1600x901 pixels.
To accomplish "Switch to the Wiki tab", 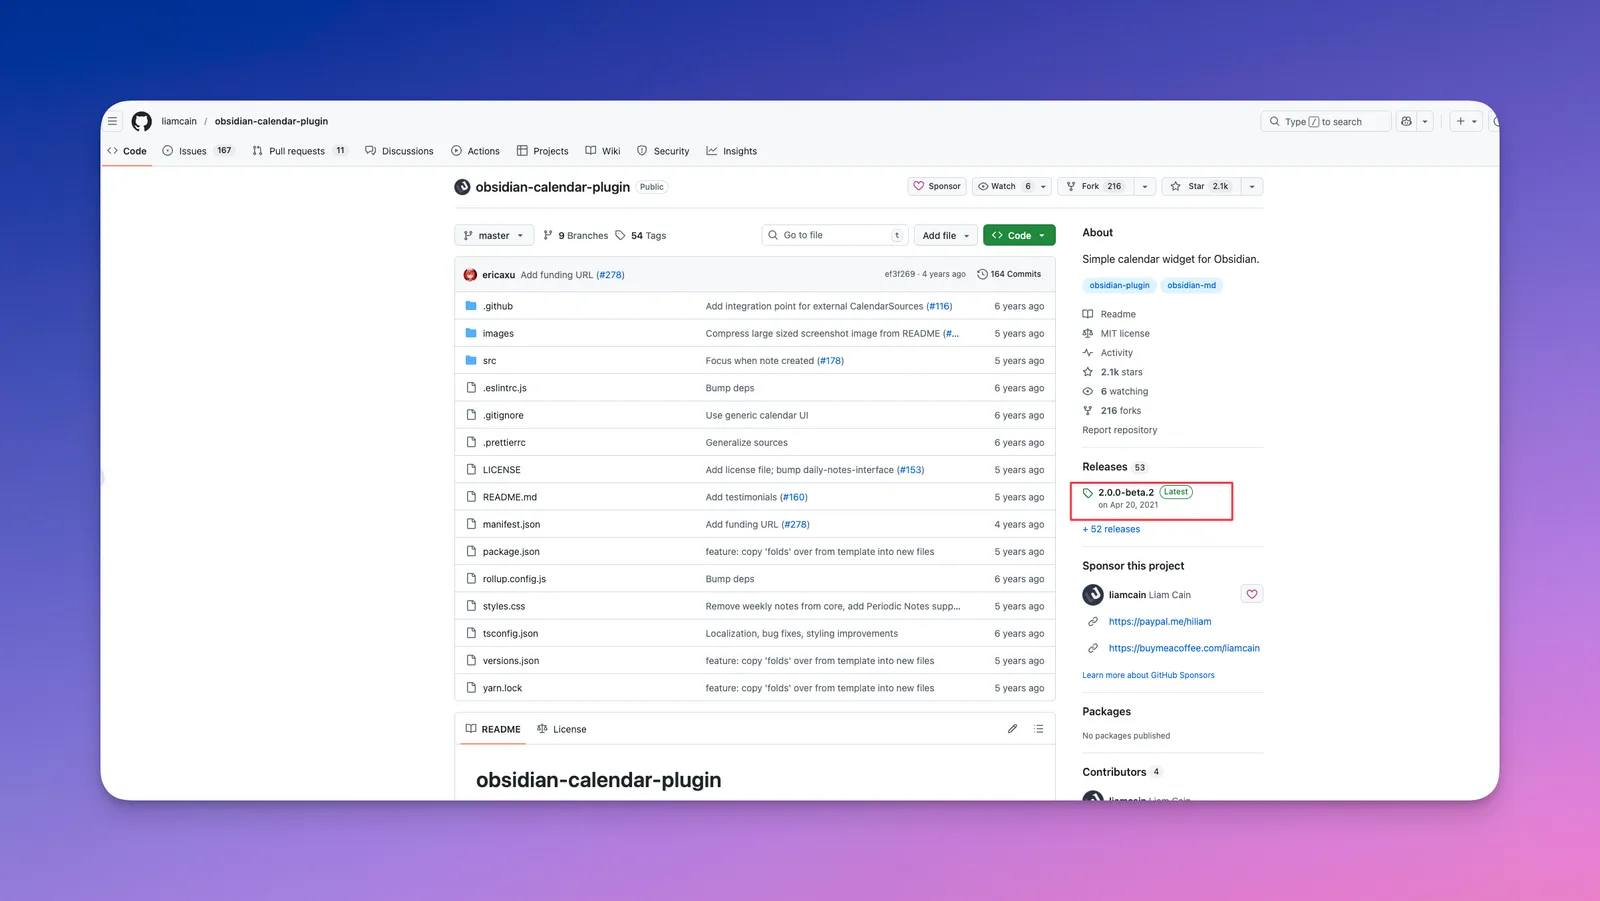I will [x=603, y=151].
